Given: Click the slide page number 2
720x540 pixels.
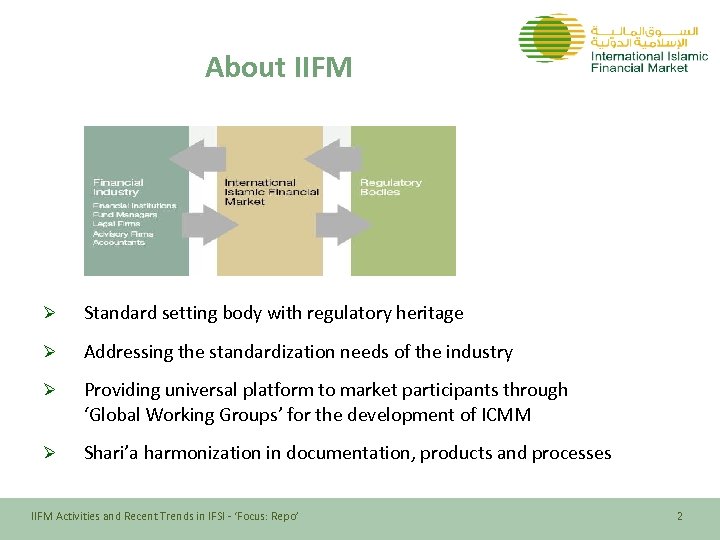Looking at the screenshot, I should click(680, 516).
